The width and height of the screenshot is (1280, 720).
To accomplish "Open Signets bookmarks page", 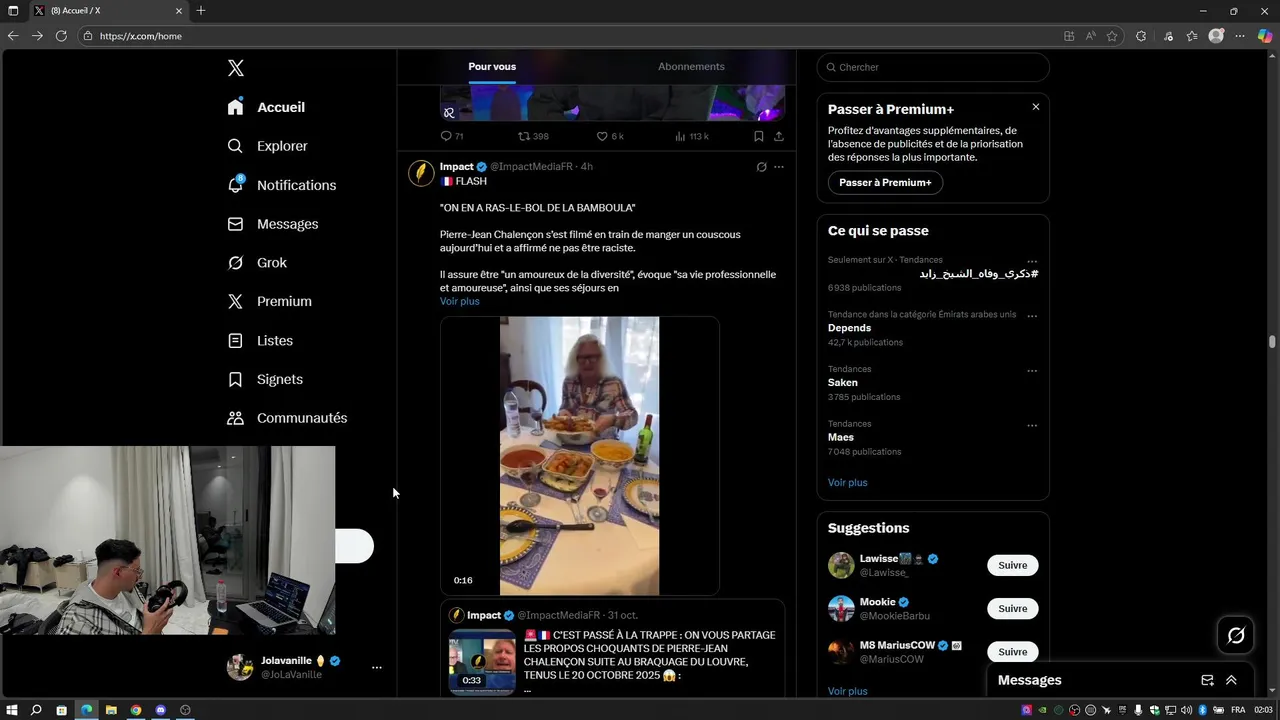I will click(x=265, y=379).
